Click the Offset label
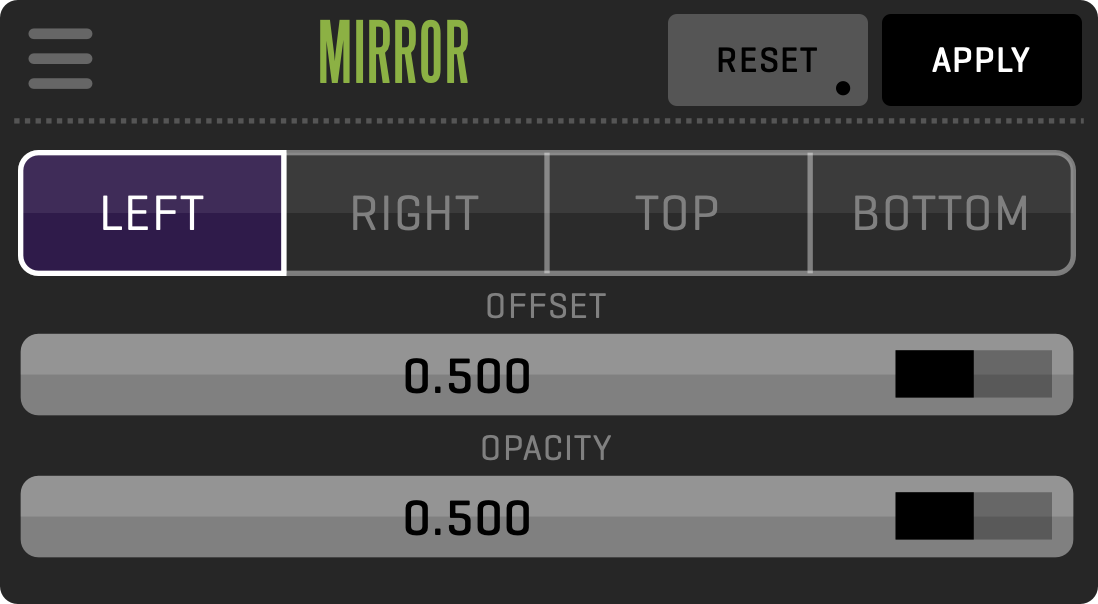The image size is (1098, 604). (x=546, y=306)
